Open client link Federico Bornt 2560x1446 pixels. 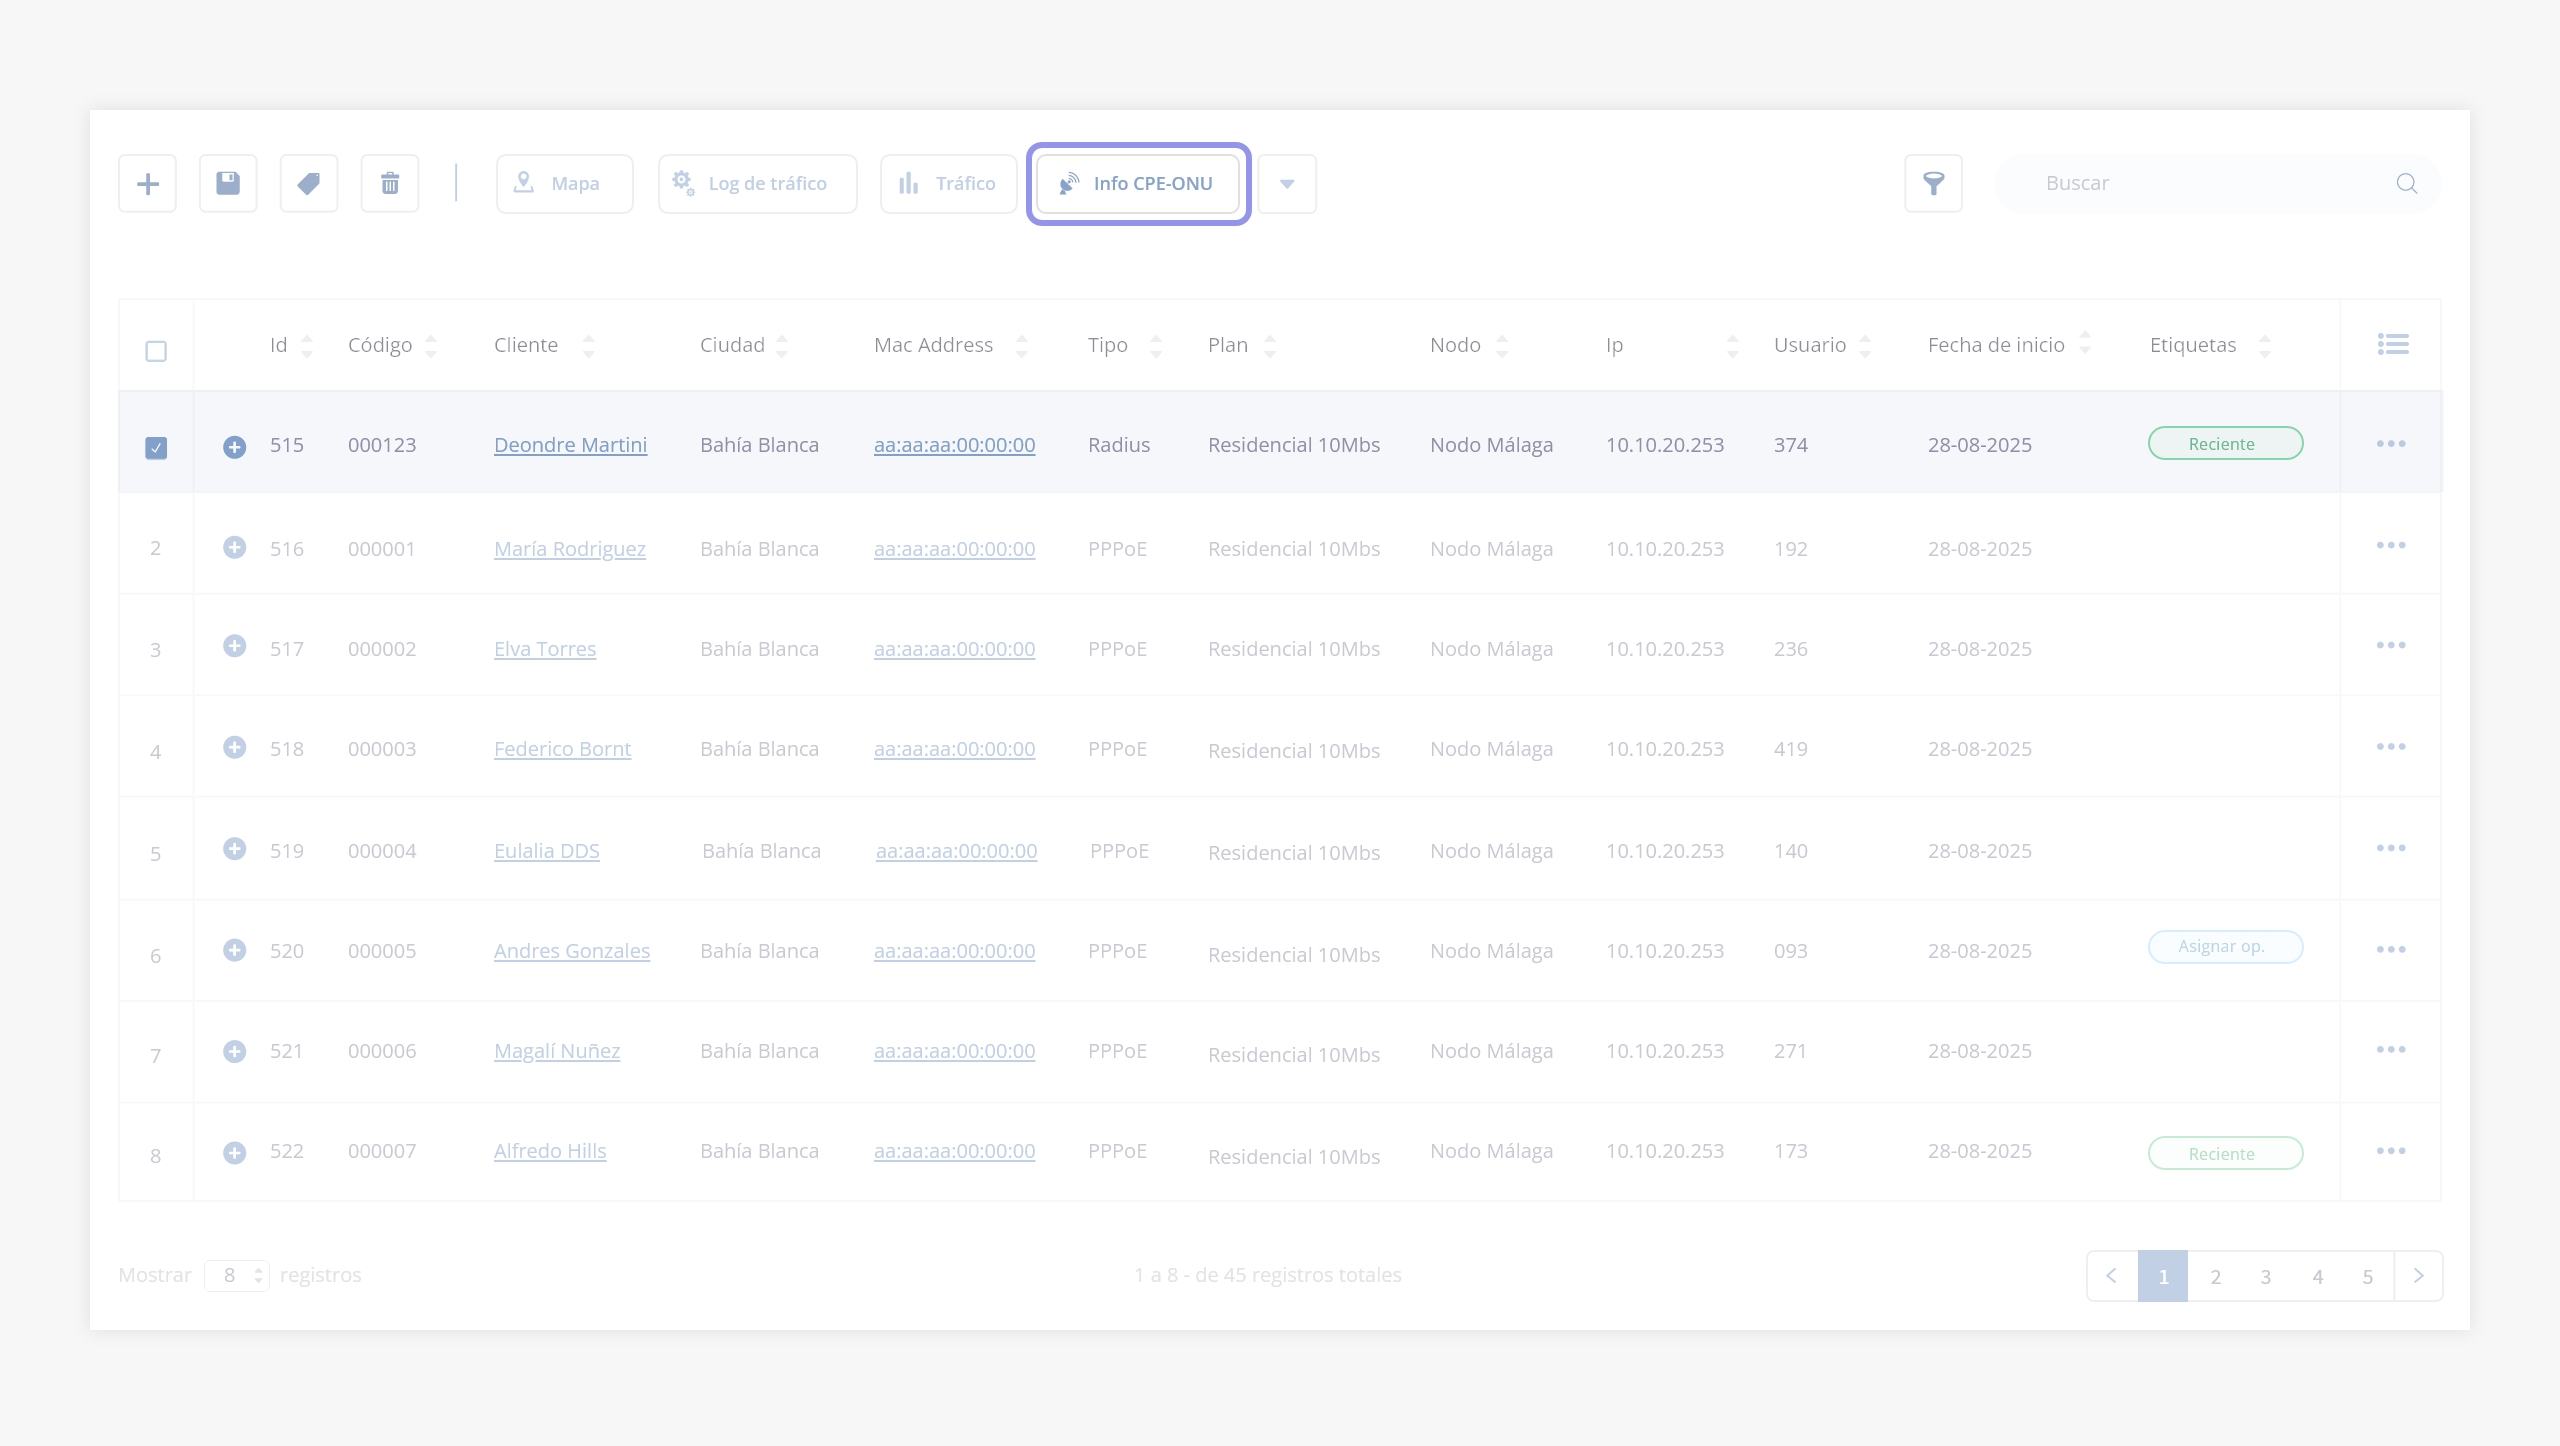(562, 749)
